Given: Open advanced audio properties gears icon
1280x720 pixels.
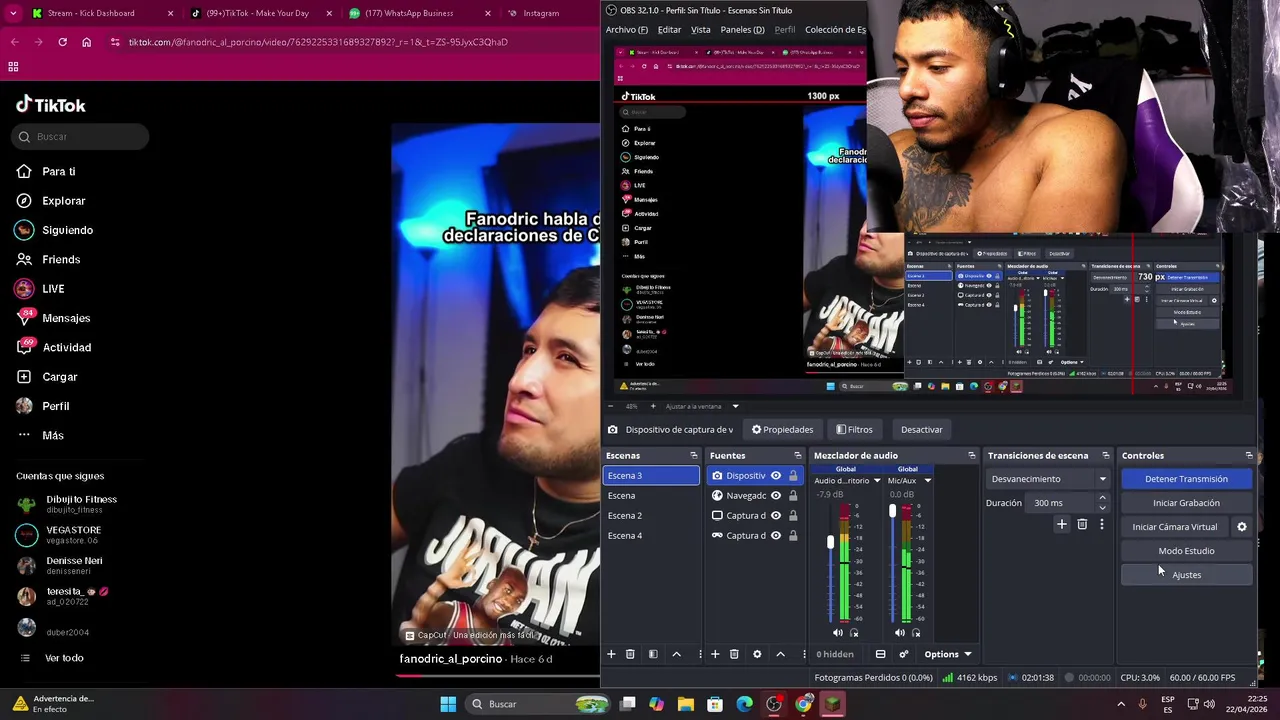Looking at the screenshot, I should pos(904,654).
